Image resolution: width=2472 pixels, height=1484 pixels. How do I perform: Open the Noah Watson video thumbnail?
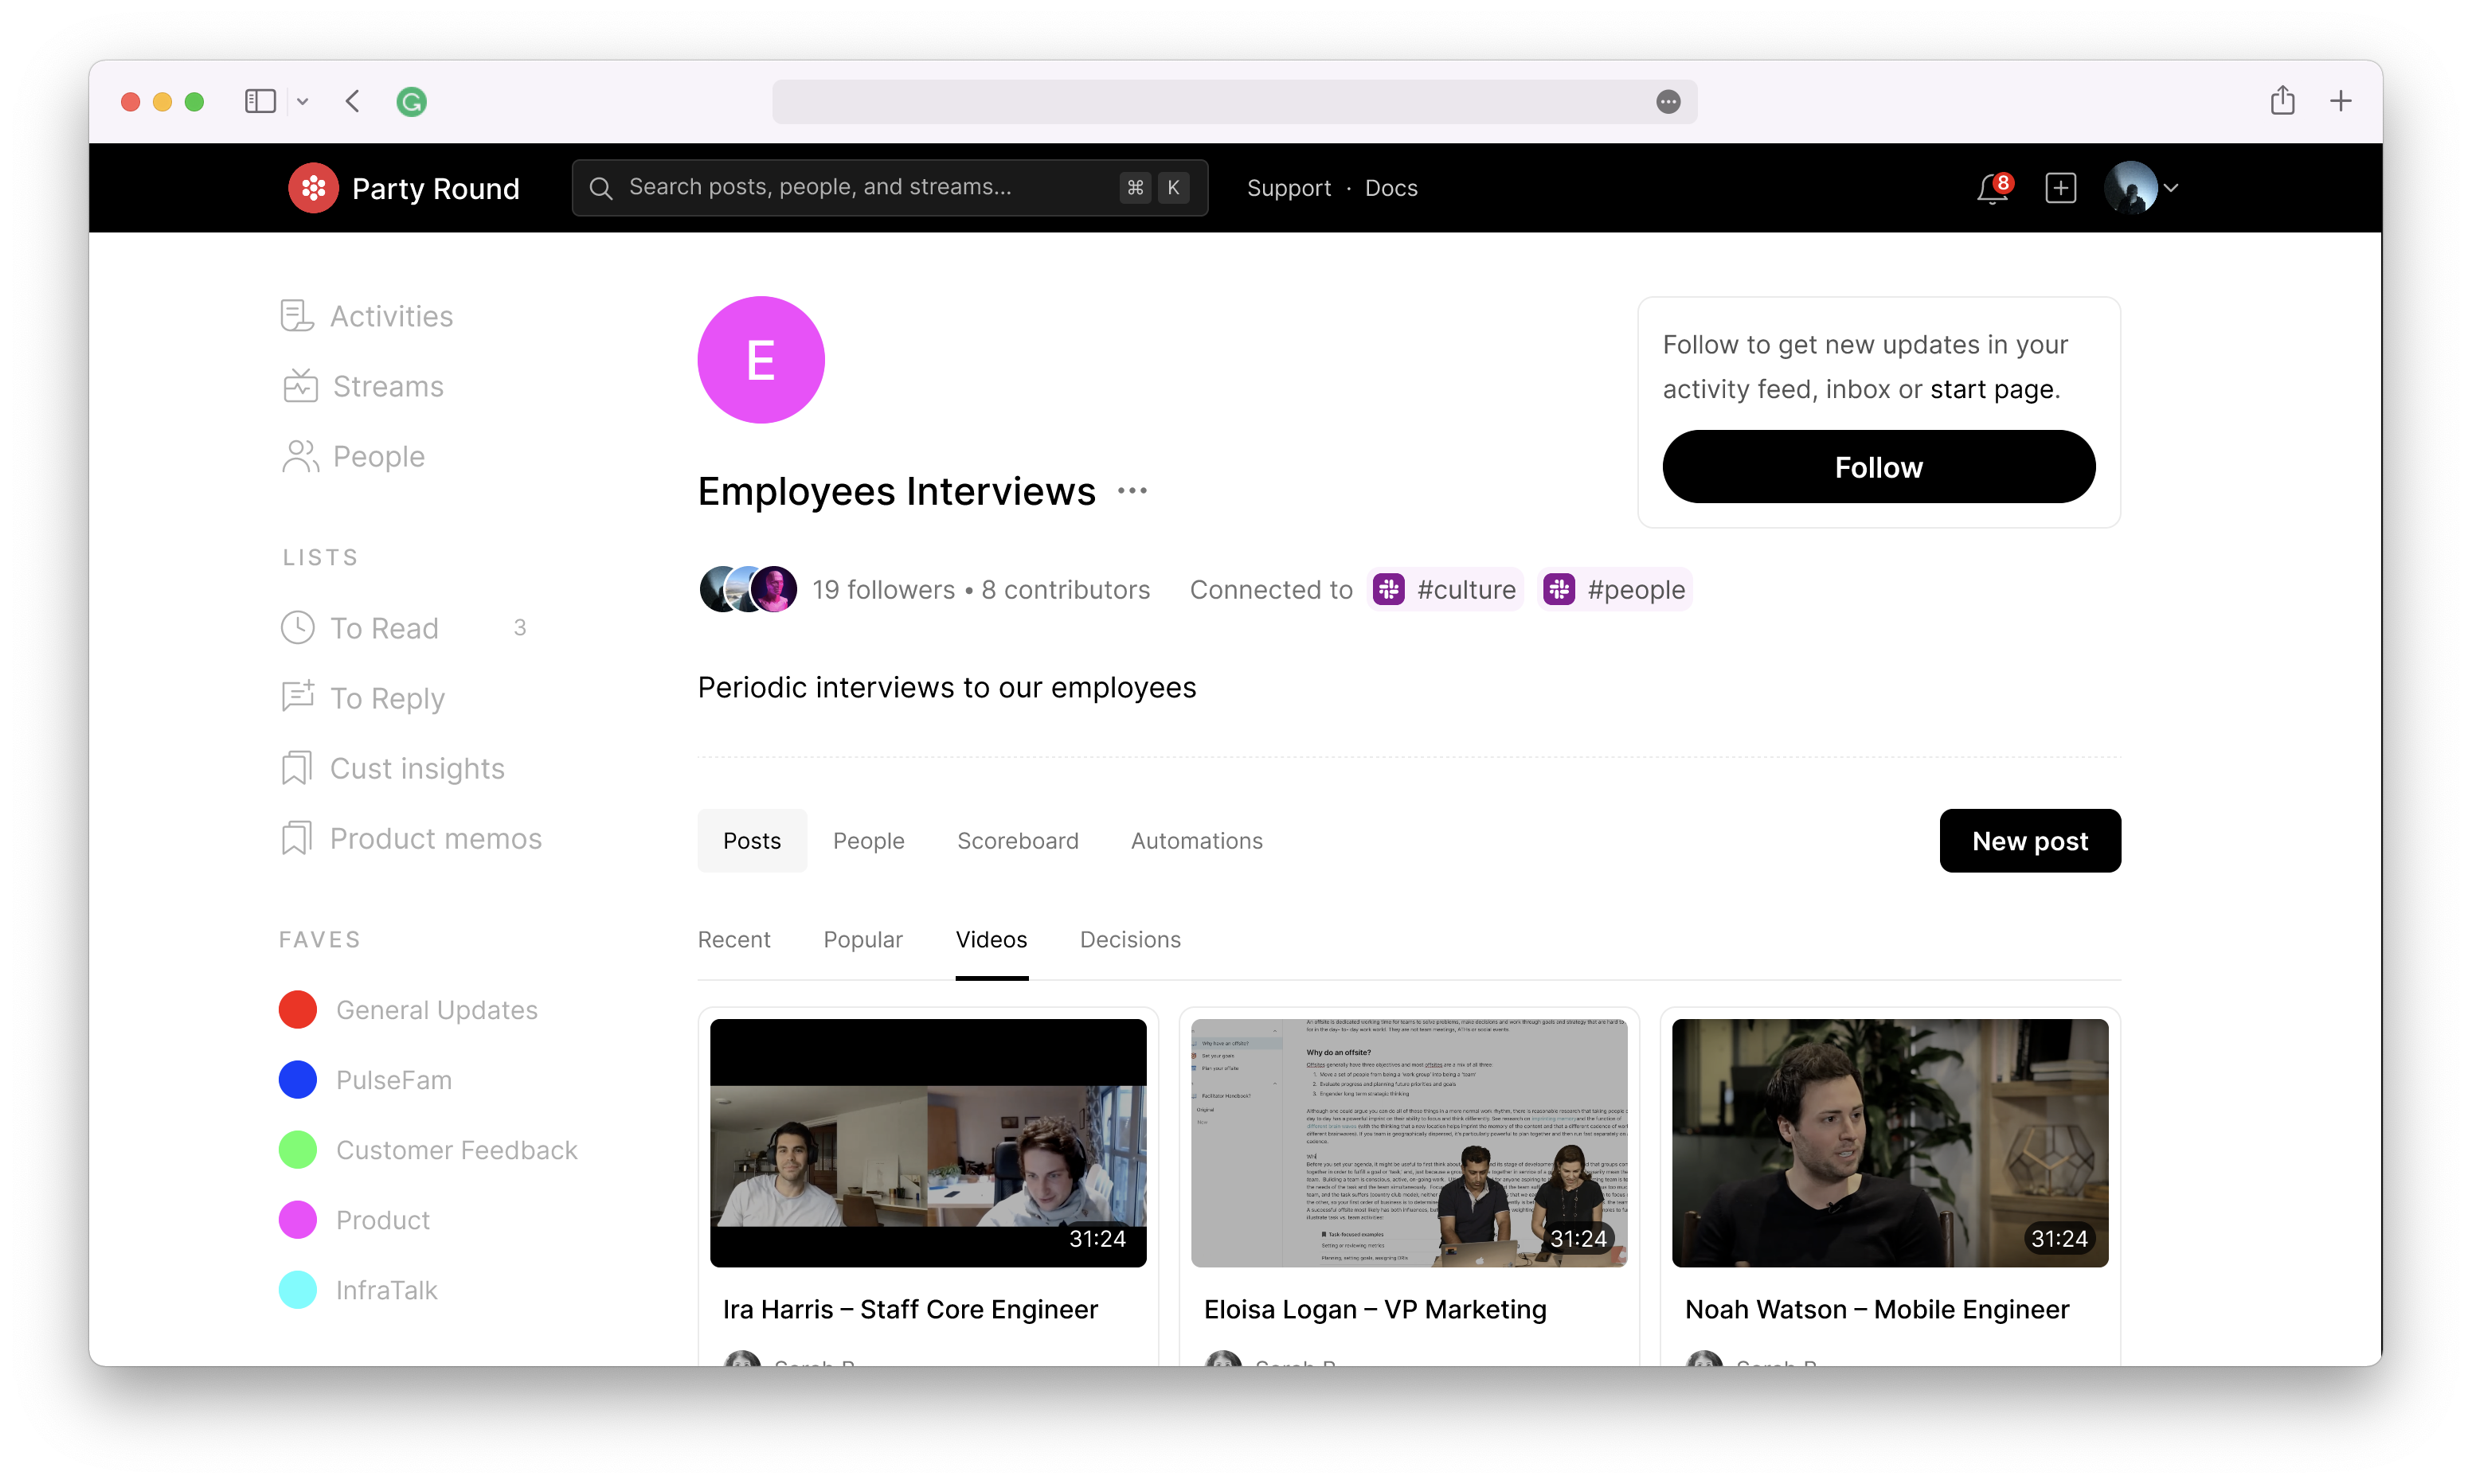(1889, 1143)
